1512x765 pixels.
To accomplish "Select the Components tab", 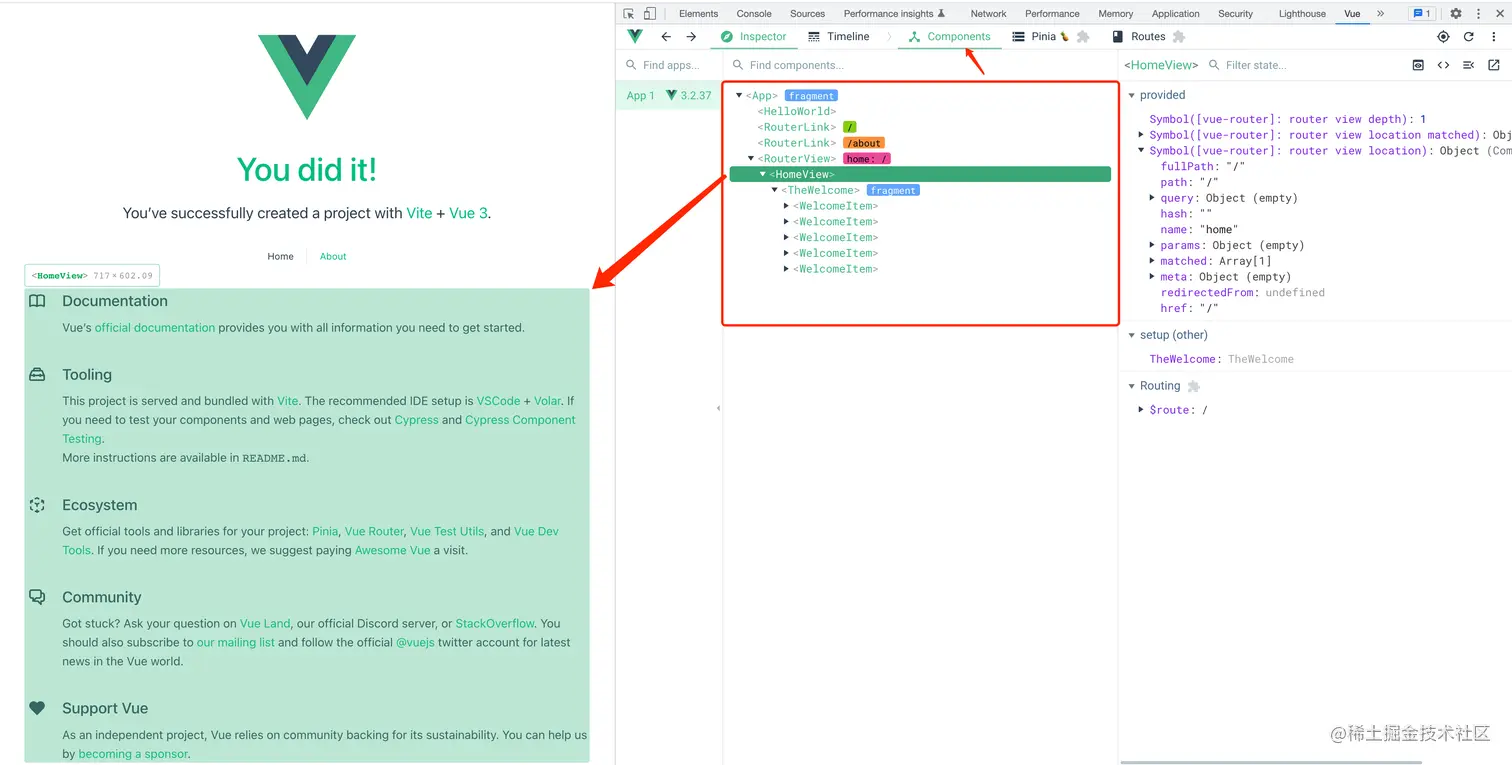I will (x=949, y=37).
